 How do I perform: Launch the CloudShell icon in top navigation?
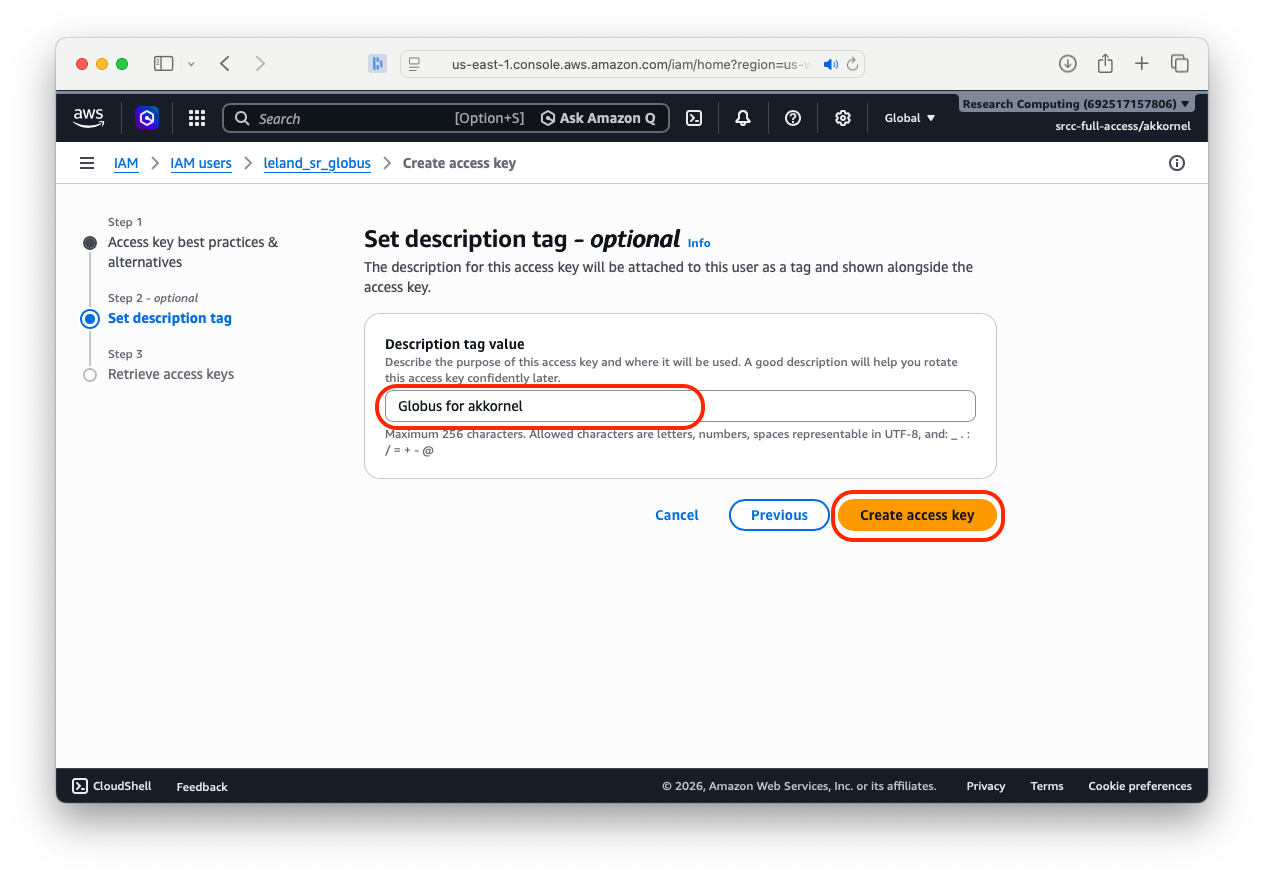(x=694, y=118)
